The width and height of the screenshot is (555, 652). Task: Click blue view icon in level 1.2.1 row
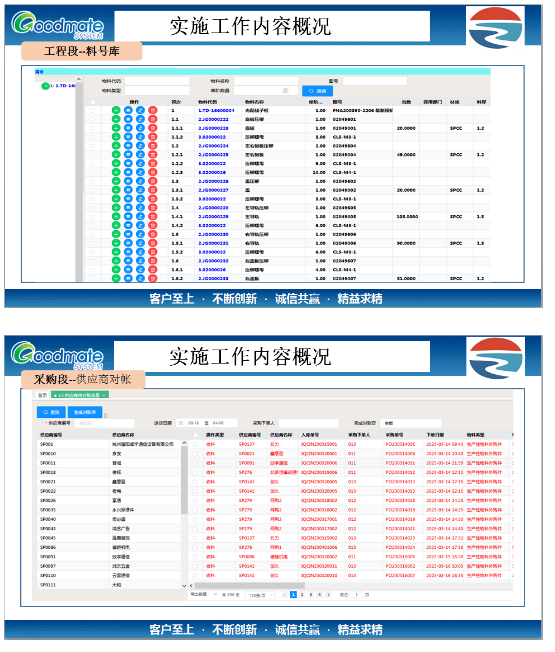pos(128,155)
